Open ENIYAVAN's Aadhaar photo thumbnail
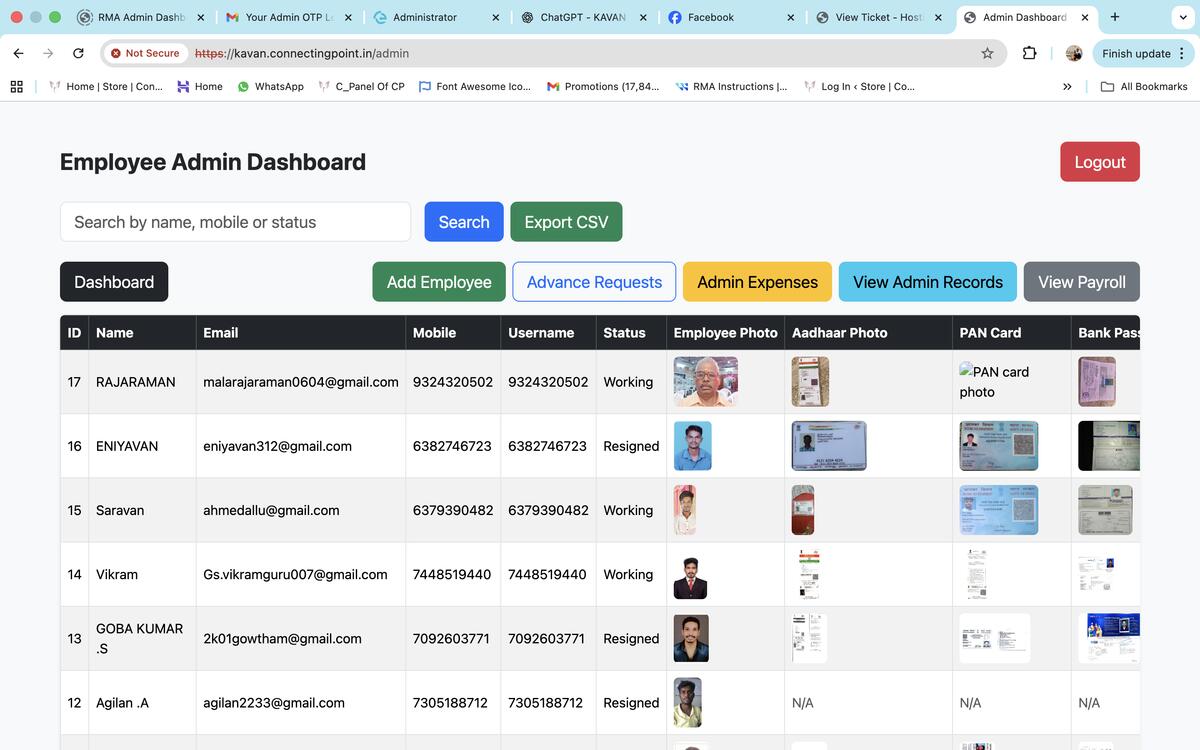Image resolution: width=1200 pixels, height=750 pixels. 828,446
